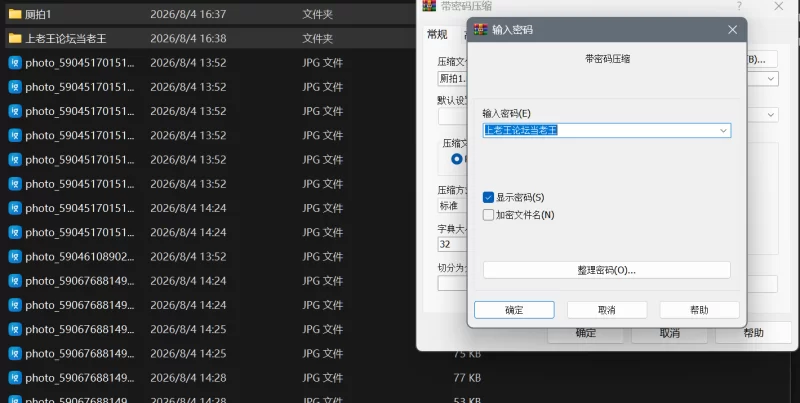The width and height of the screenshot is (800, 403).
Task: Click the 13:52 date in the photo_59046108902 row
Action: [188, 257]
